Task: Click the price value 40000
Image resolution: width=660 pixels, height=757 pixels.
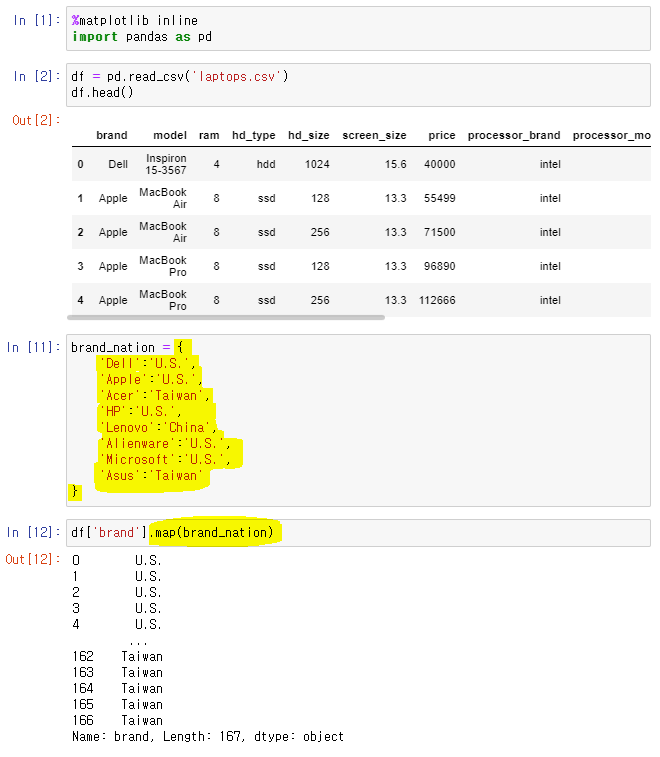Action: point(439,164)
